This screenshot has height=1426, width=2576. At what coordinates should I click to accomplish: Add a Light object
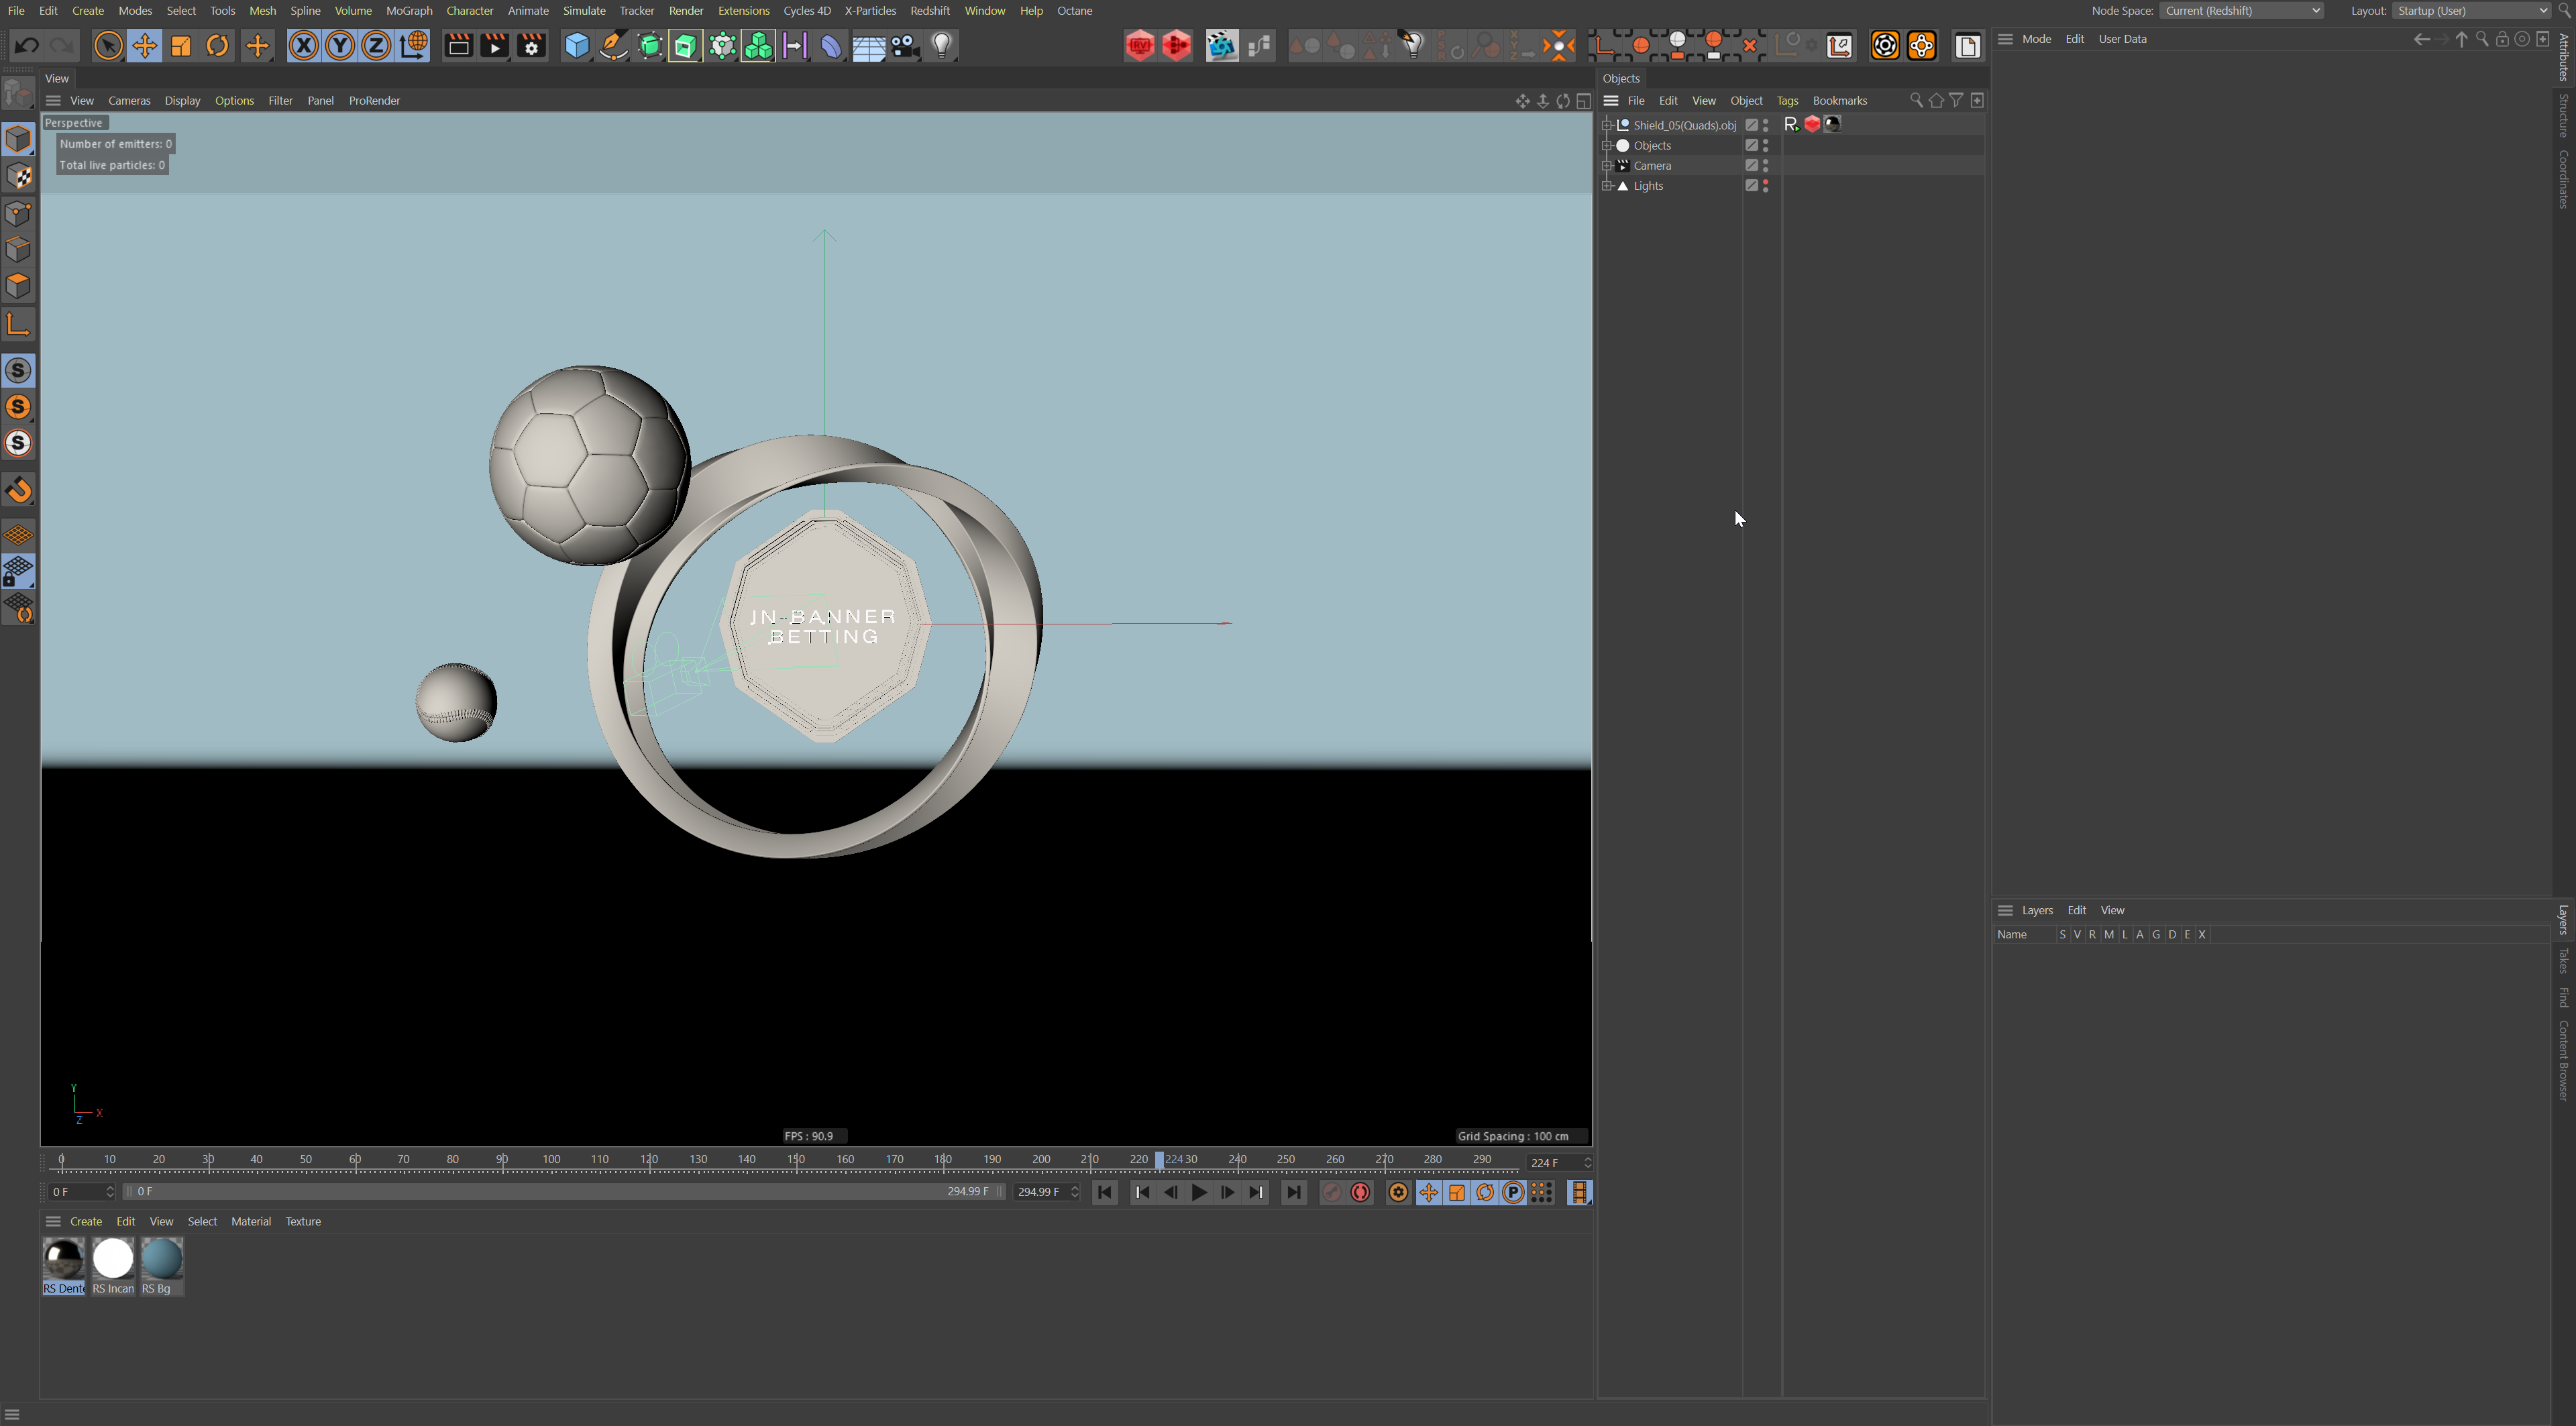point(942,46)
